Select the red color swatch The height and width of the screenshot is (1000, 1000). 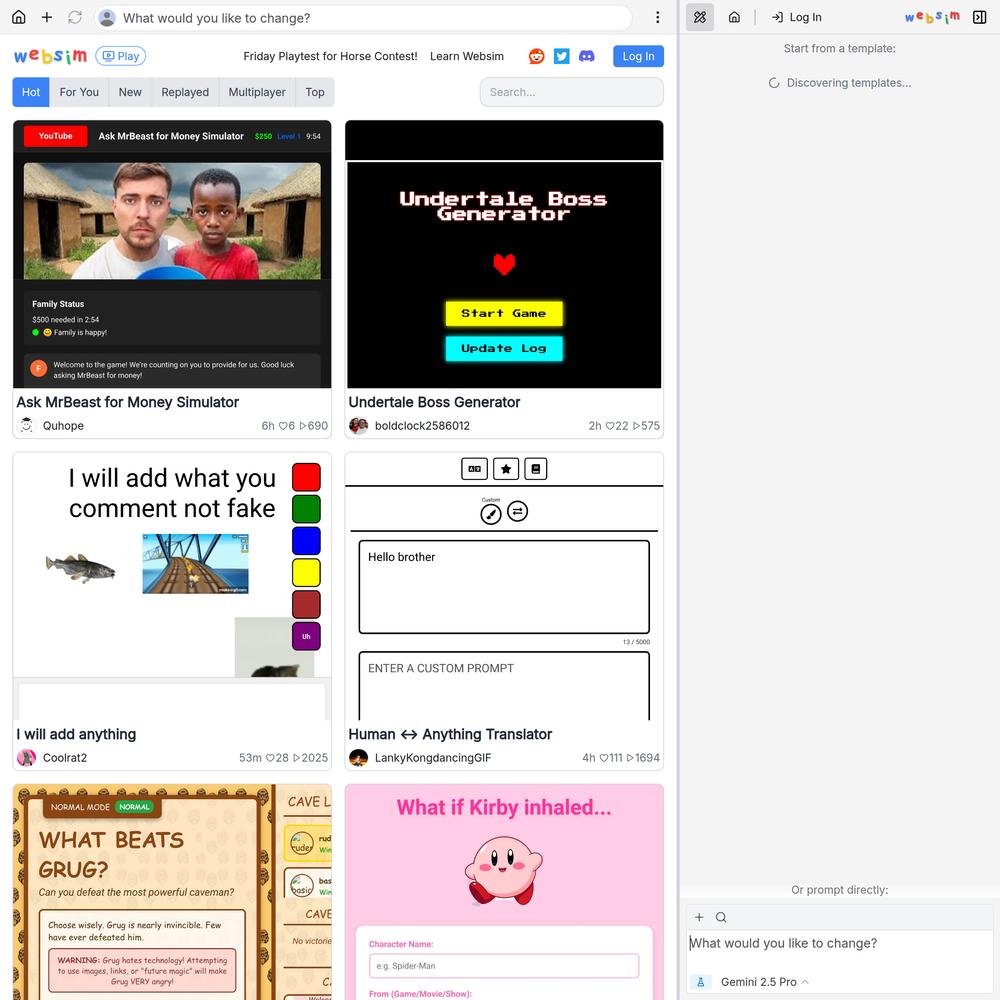tap(306, 477)
